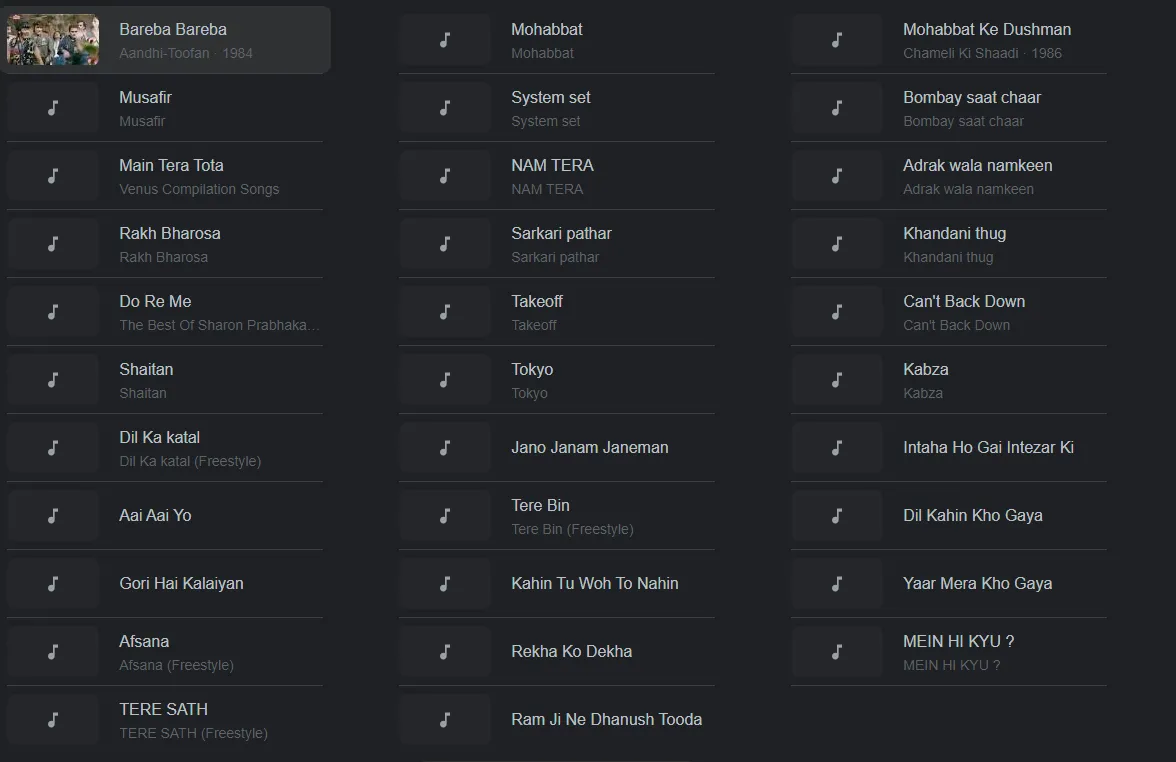Image resolution: width=1176 pixels, height=762 pixels.
Task: Select the song Jano Janam Janeman
Action: pyautogui.click(x=590, y=448)
